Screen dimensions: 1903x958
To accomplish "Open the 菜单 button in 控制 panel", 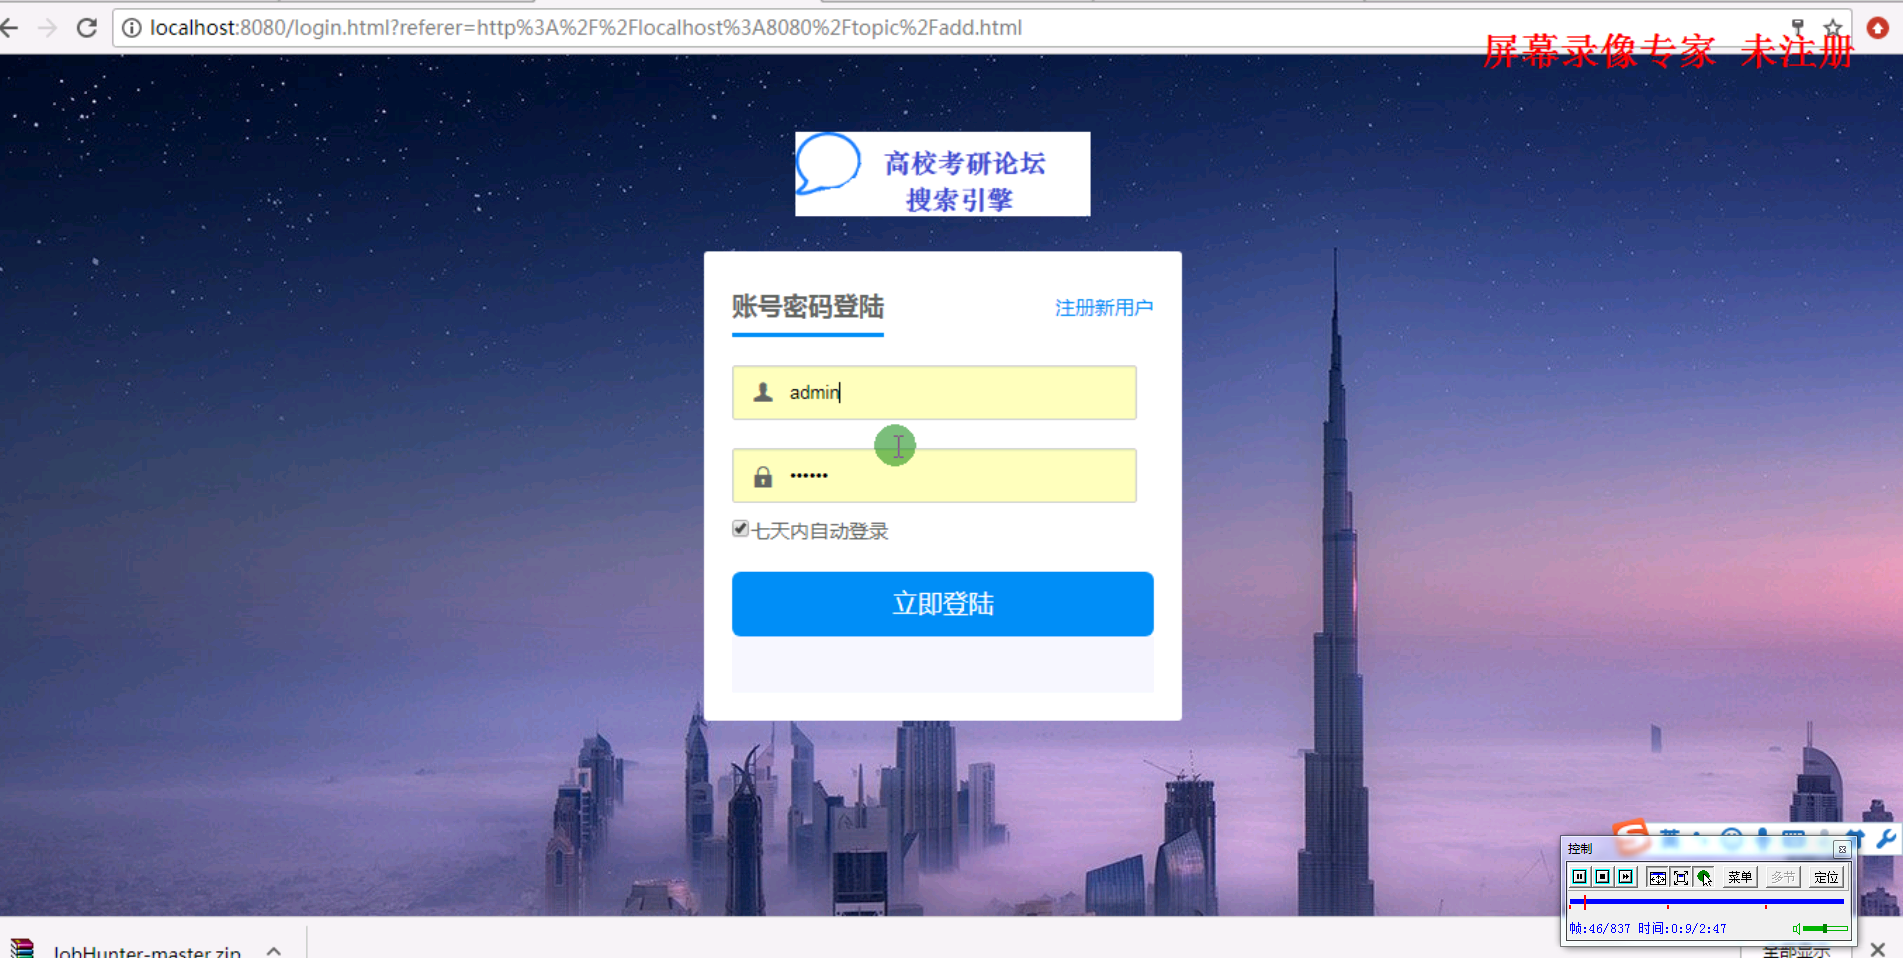I will point(1739,877).
